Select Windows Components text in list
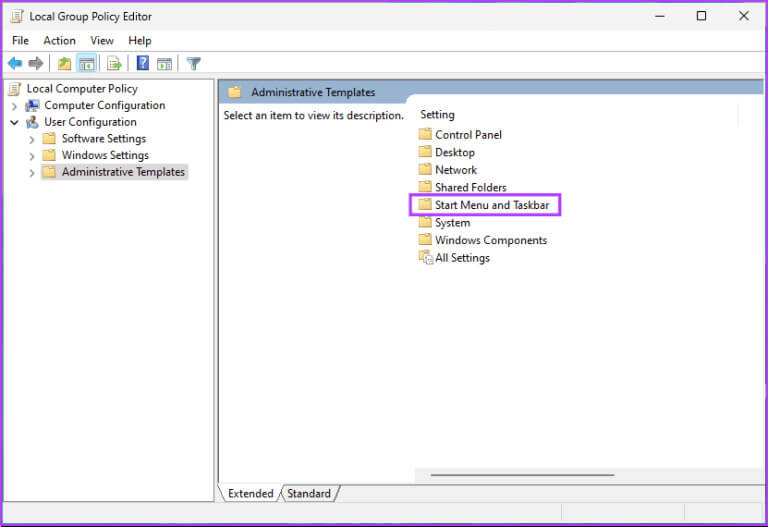The width and height of the screenshot is (768, 527). (491, 240)
